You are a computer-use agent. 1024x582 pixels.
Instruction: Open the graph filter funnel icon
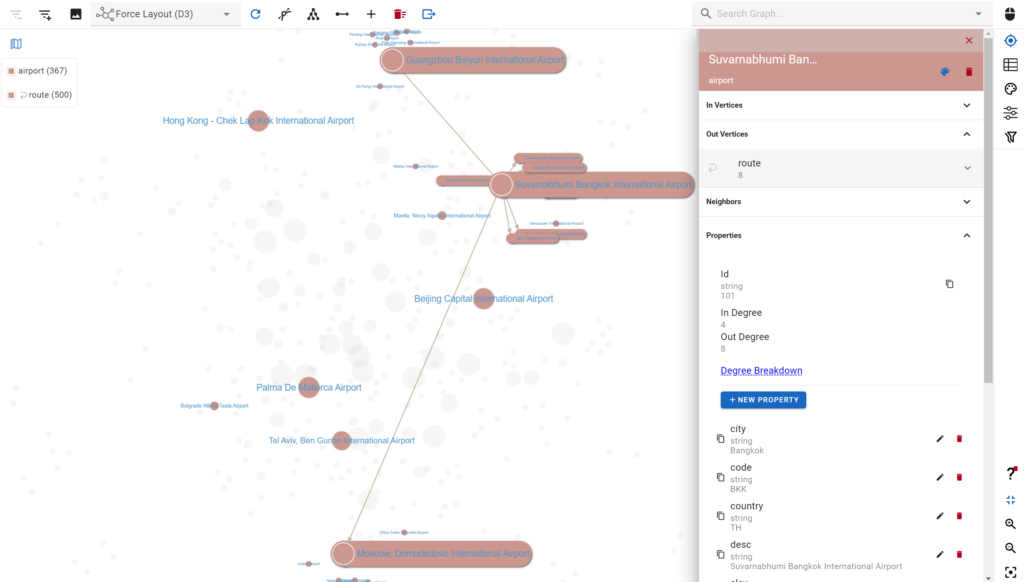click(x=1010, y=136)
